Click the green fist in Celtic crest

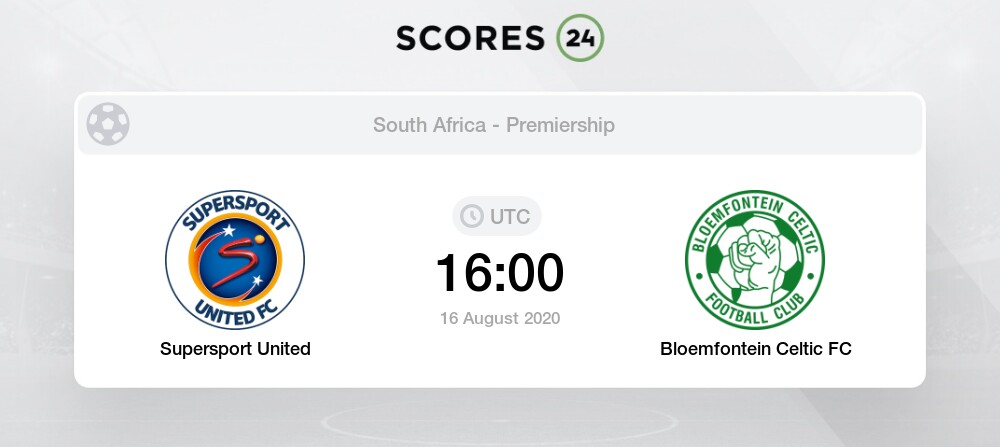[x=755, y=258]
